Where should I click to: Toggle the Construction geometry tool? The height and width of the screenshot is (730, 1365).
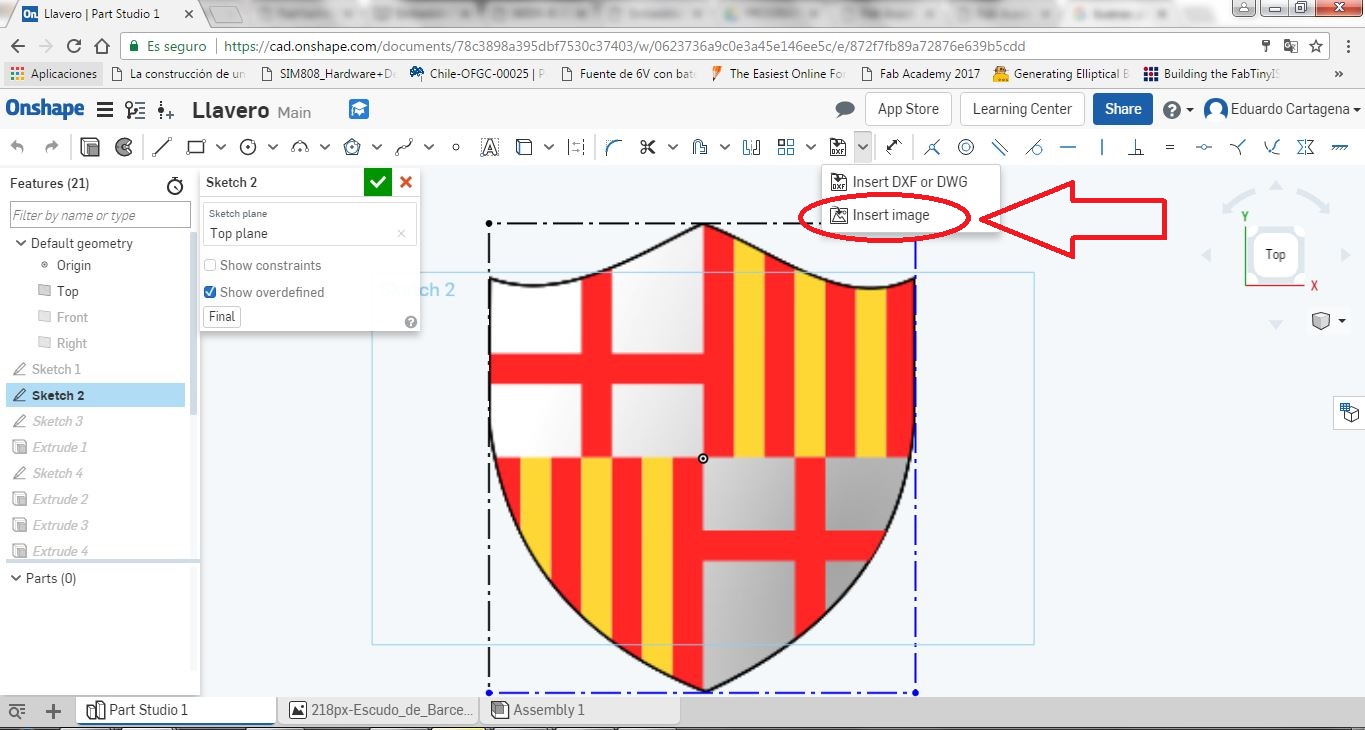(577, 147)
